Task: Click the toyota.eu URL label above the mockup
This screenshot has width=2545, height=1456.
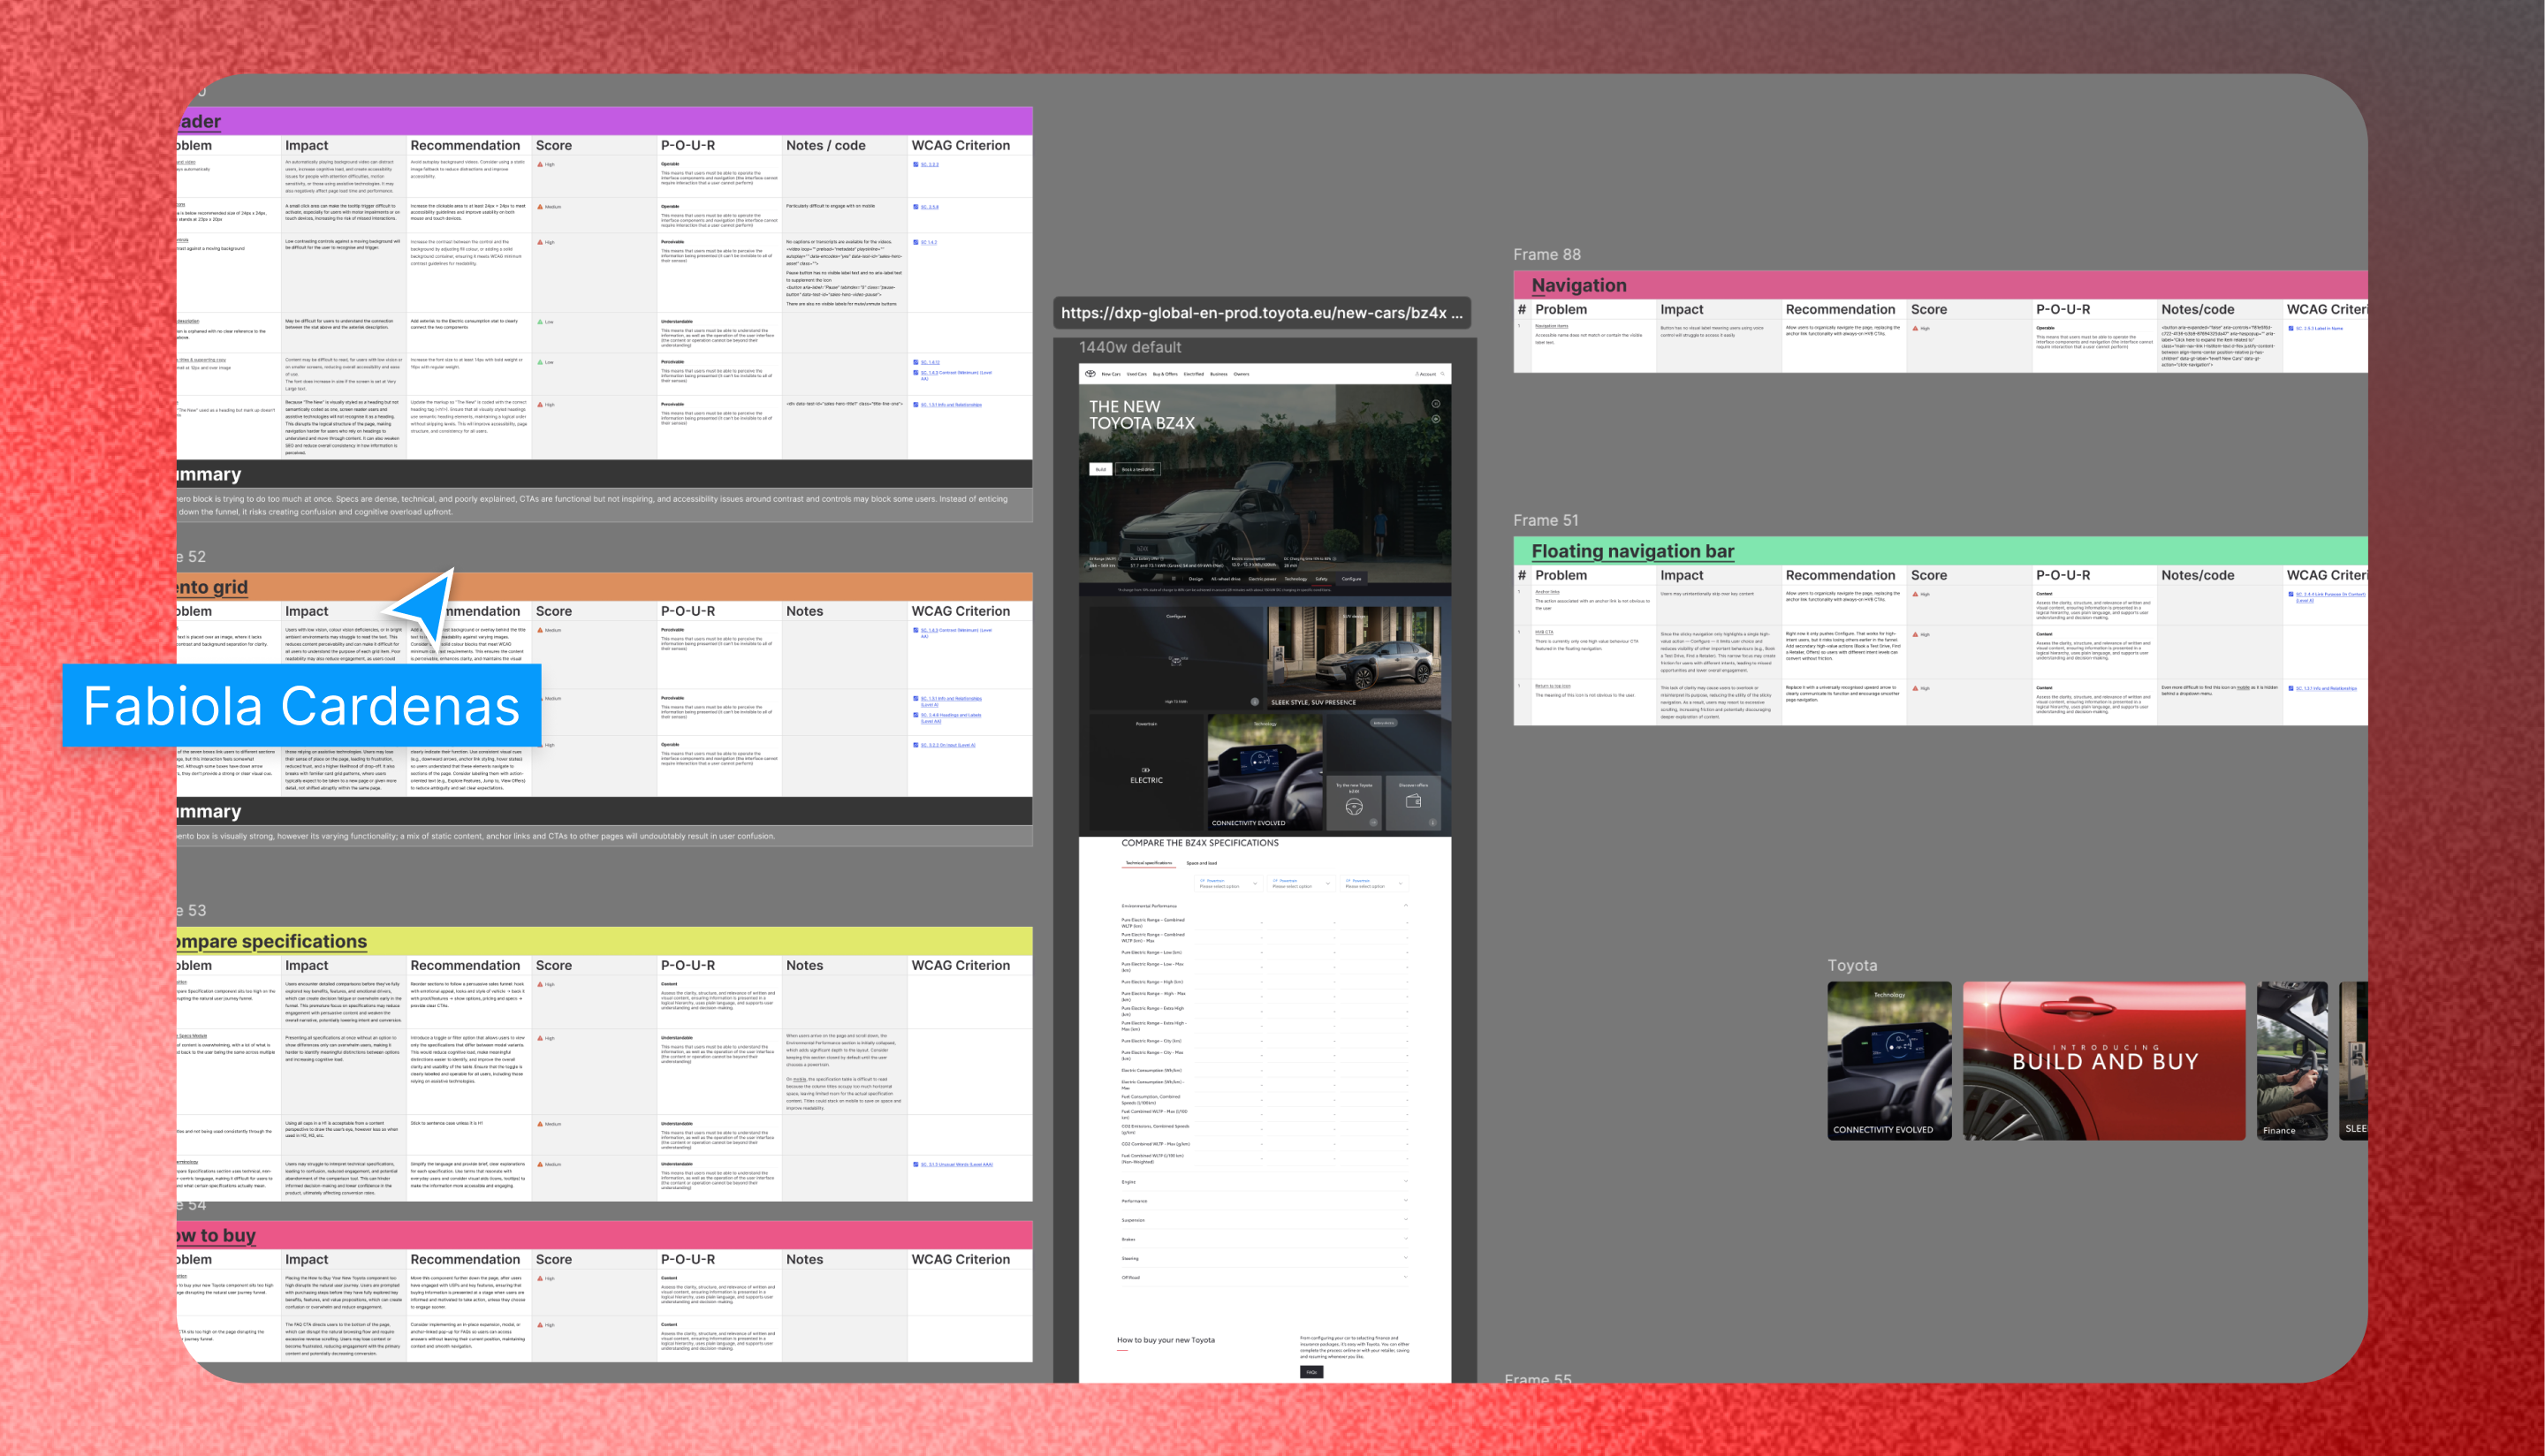Action: [x=1261, y=313]
